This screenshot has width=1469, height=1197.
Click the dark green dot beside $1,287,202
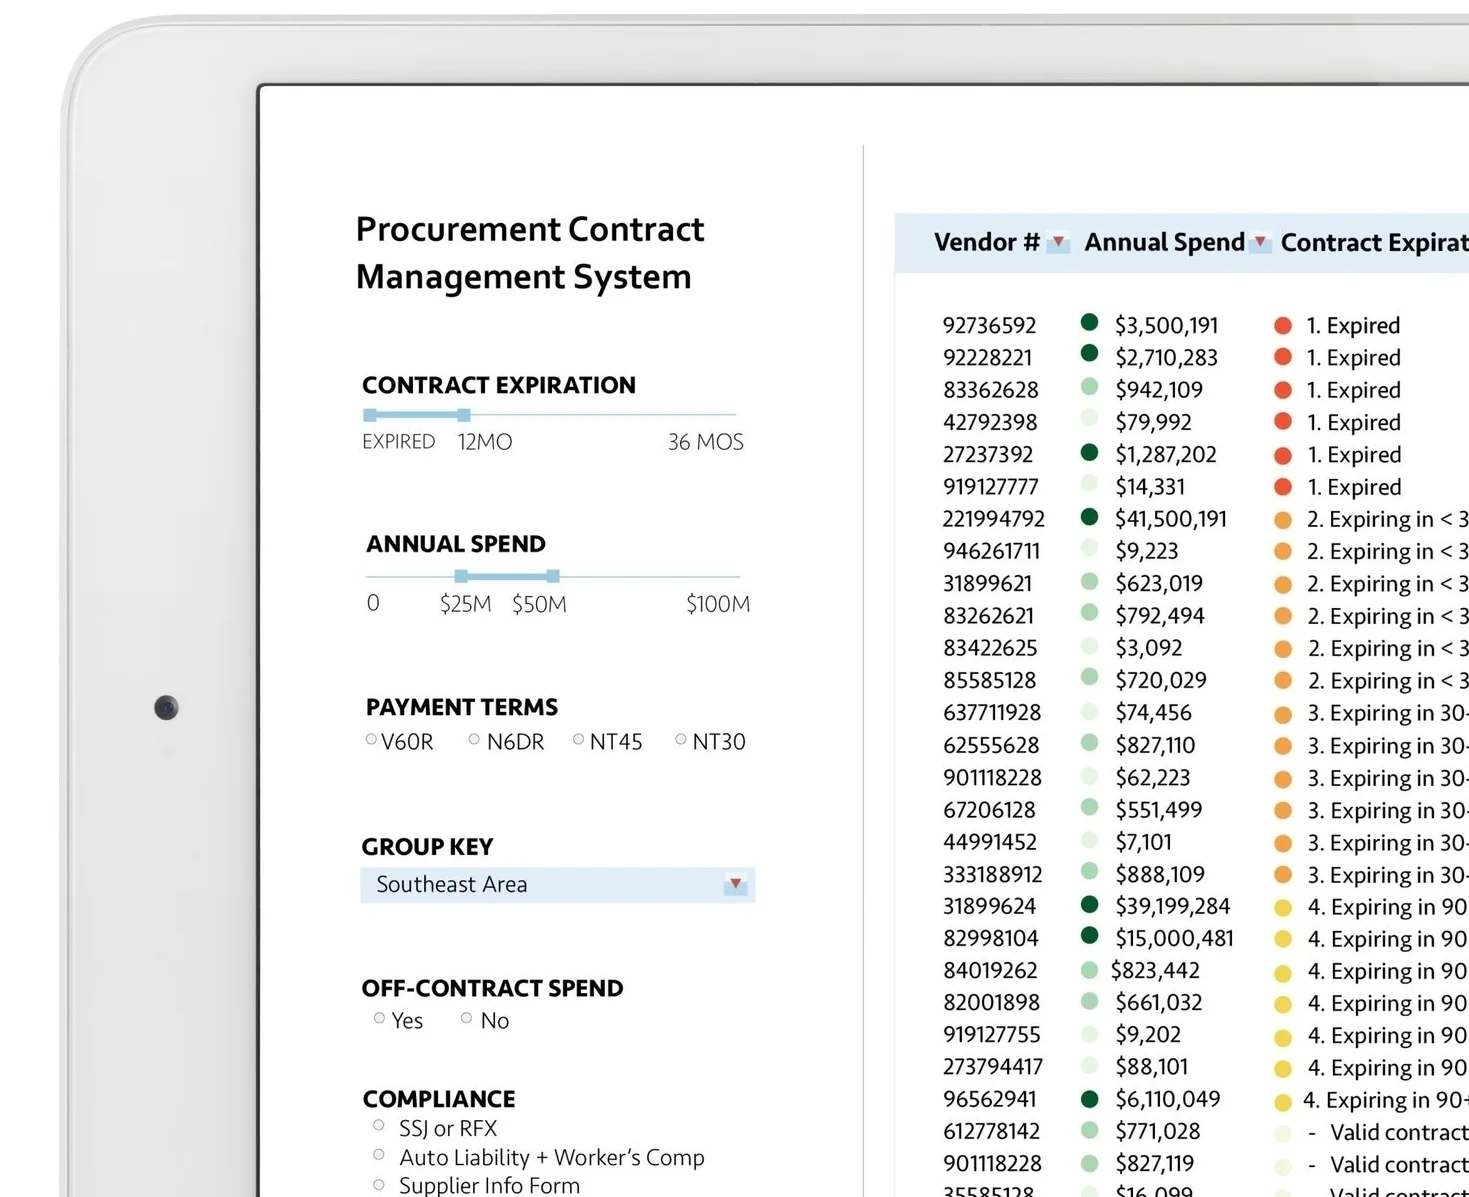click(x=1090, y=452)
